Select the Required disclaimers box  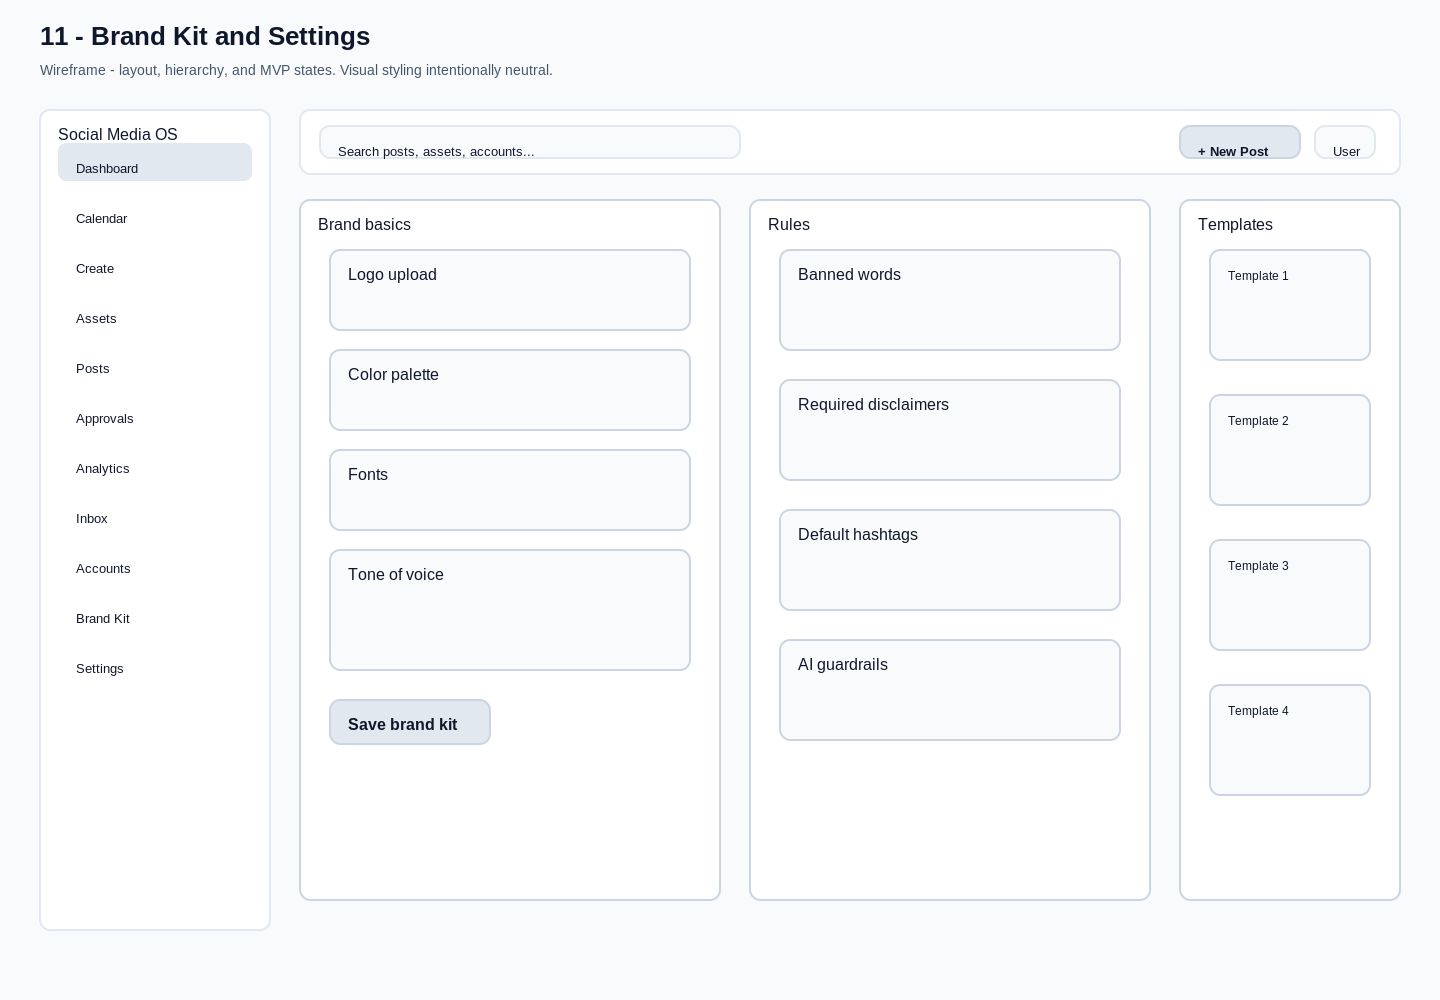click(x=950, y=430)
